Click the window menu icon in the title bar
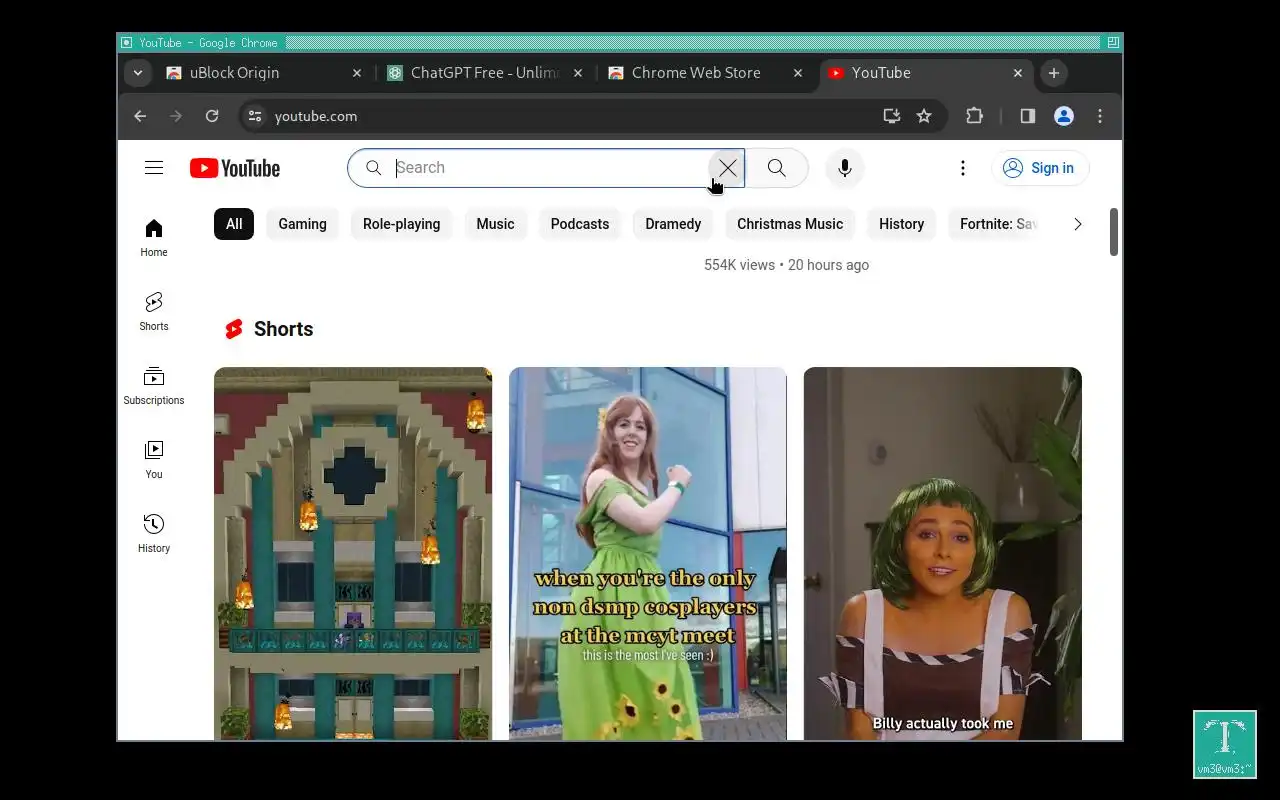Screen dimensions: 1280x800 (x=126, y=43)
